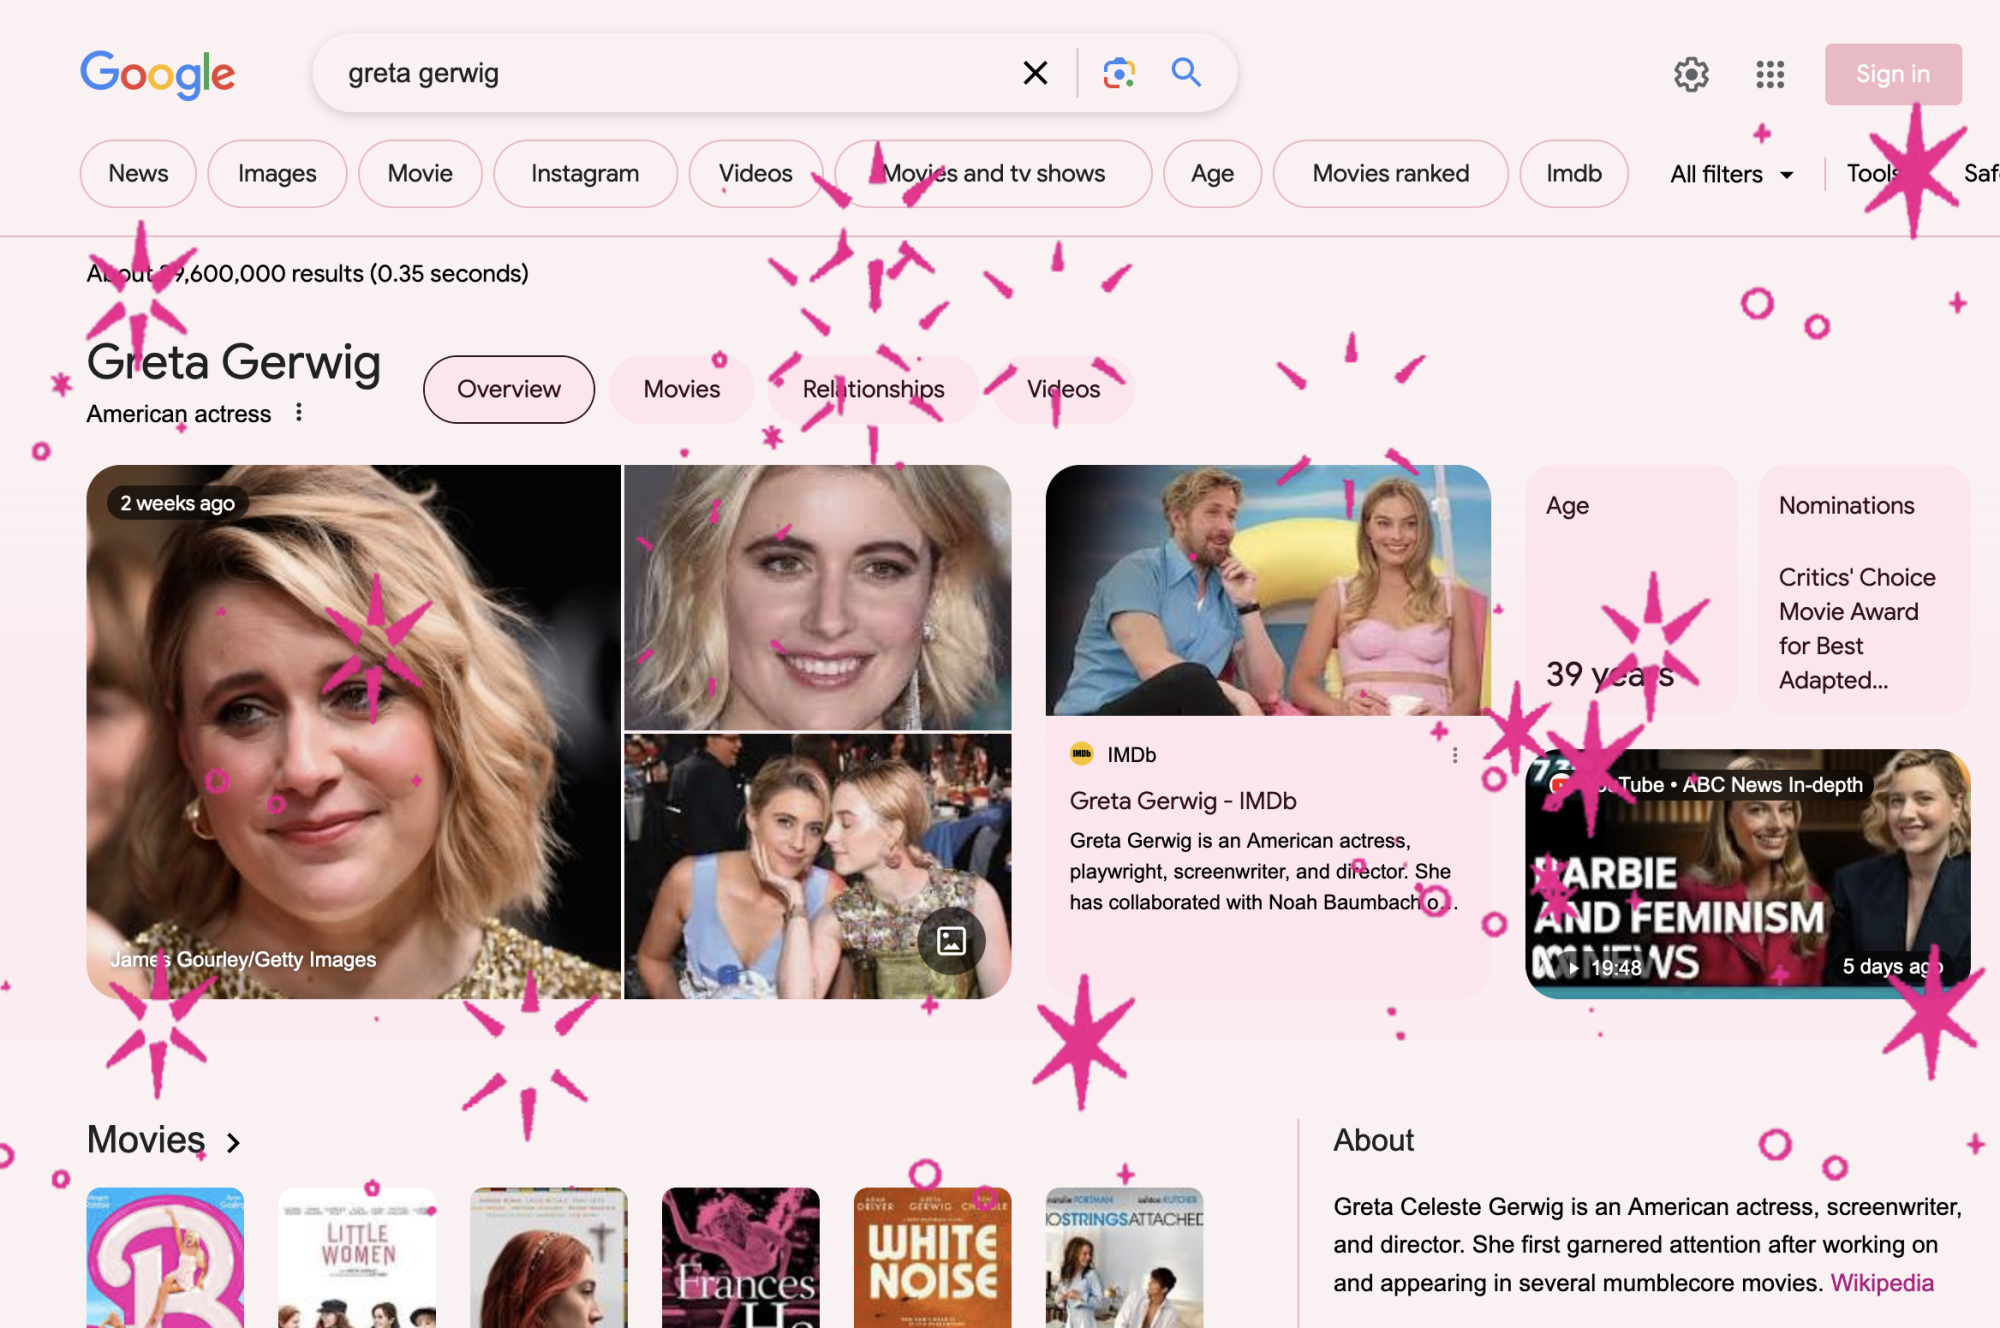This screenshot has width=2000, height=1328.
Task: Open the settings gear icon
Action: click(1691, 74)
